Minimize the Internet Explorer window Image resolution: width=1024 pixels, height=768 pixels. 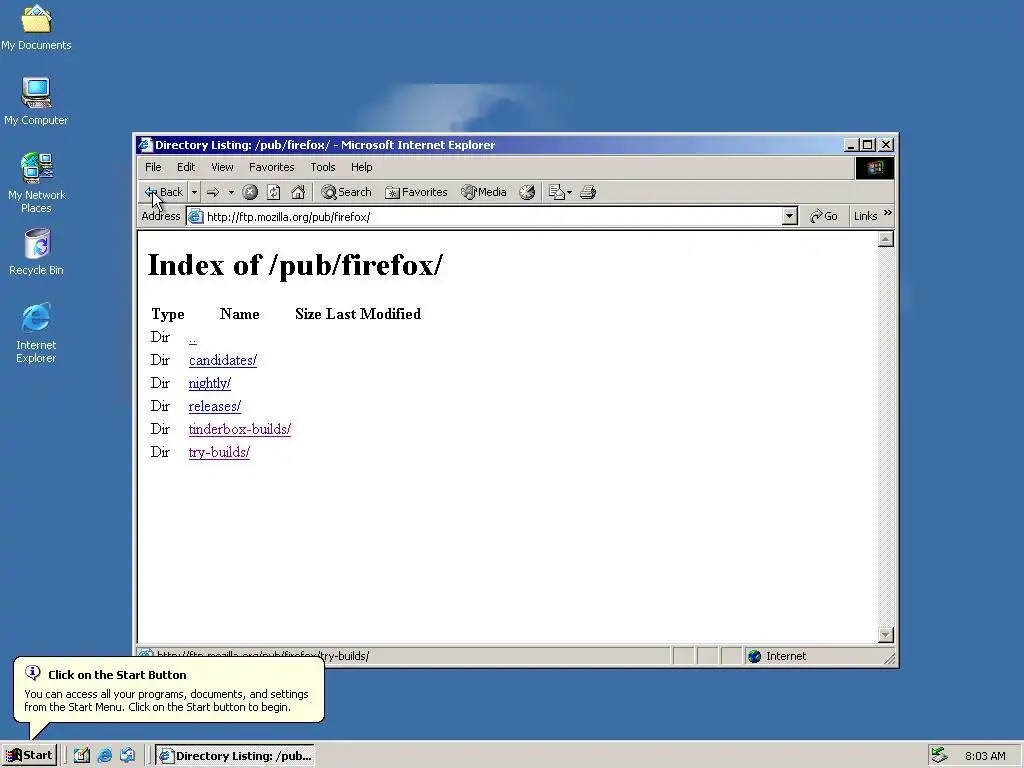[x=851, y=145]
